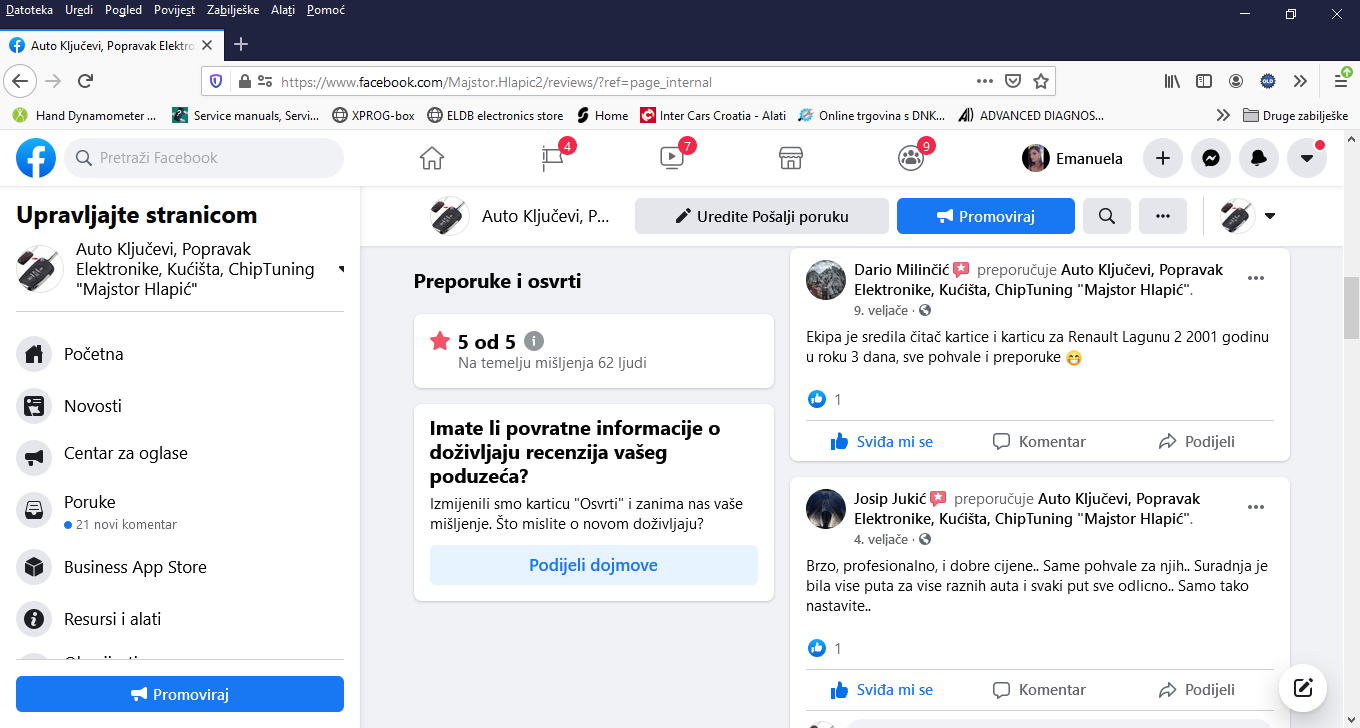Image resolution: width=1360 pixels, height=728 pixels.
Task: Open the page actions three-dot menu
Action: click(x=985, y=81)
